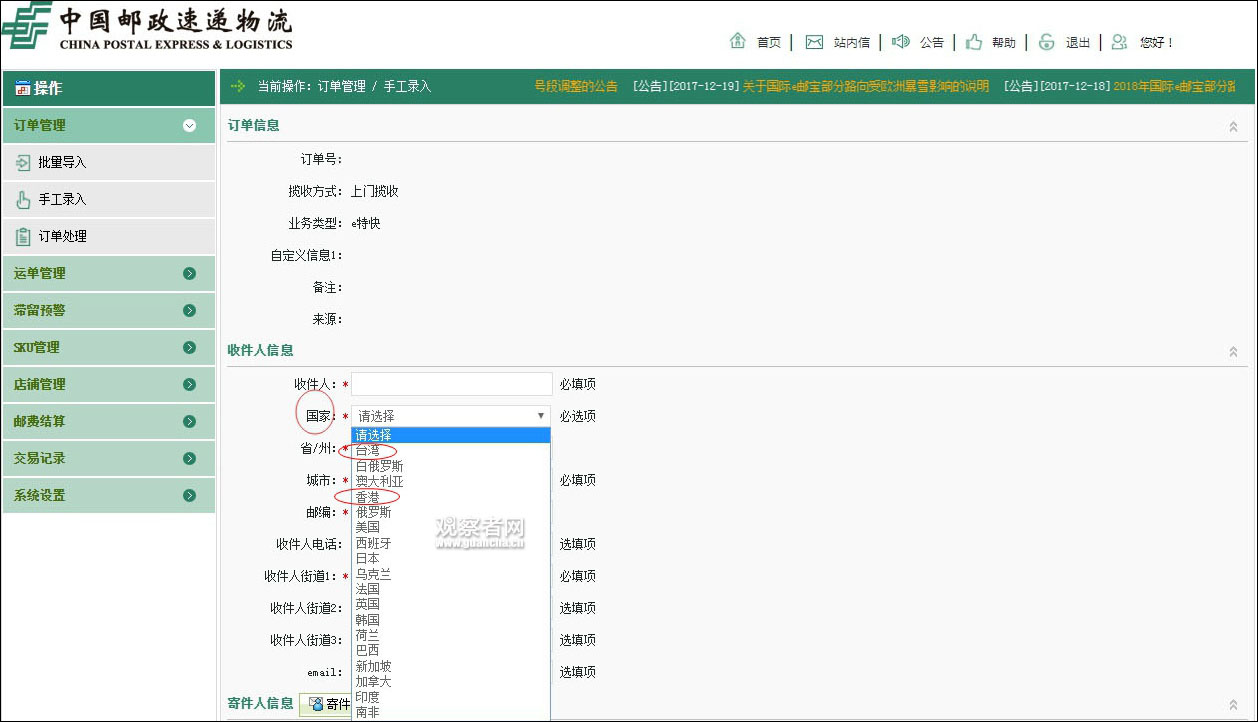Viewport: 1258px width, 722px height.
Task: Collapse the 收件人信息 section chevron
Action: pos(1233,351)
